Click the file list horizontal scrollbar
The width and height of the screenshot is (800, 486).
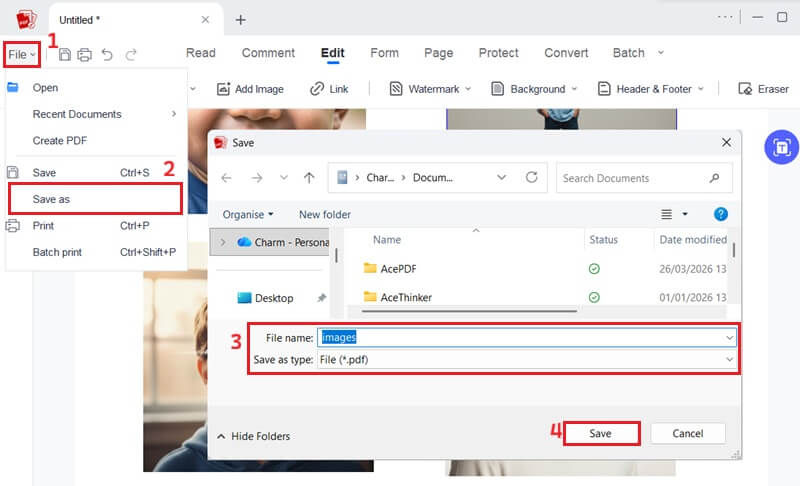[x=469, y=310]
